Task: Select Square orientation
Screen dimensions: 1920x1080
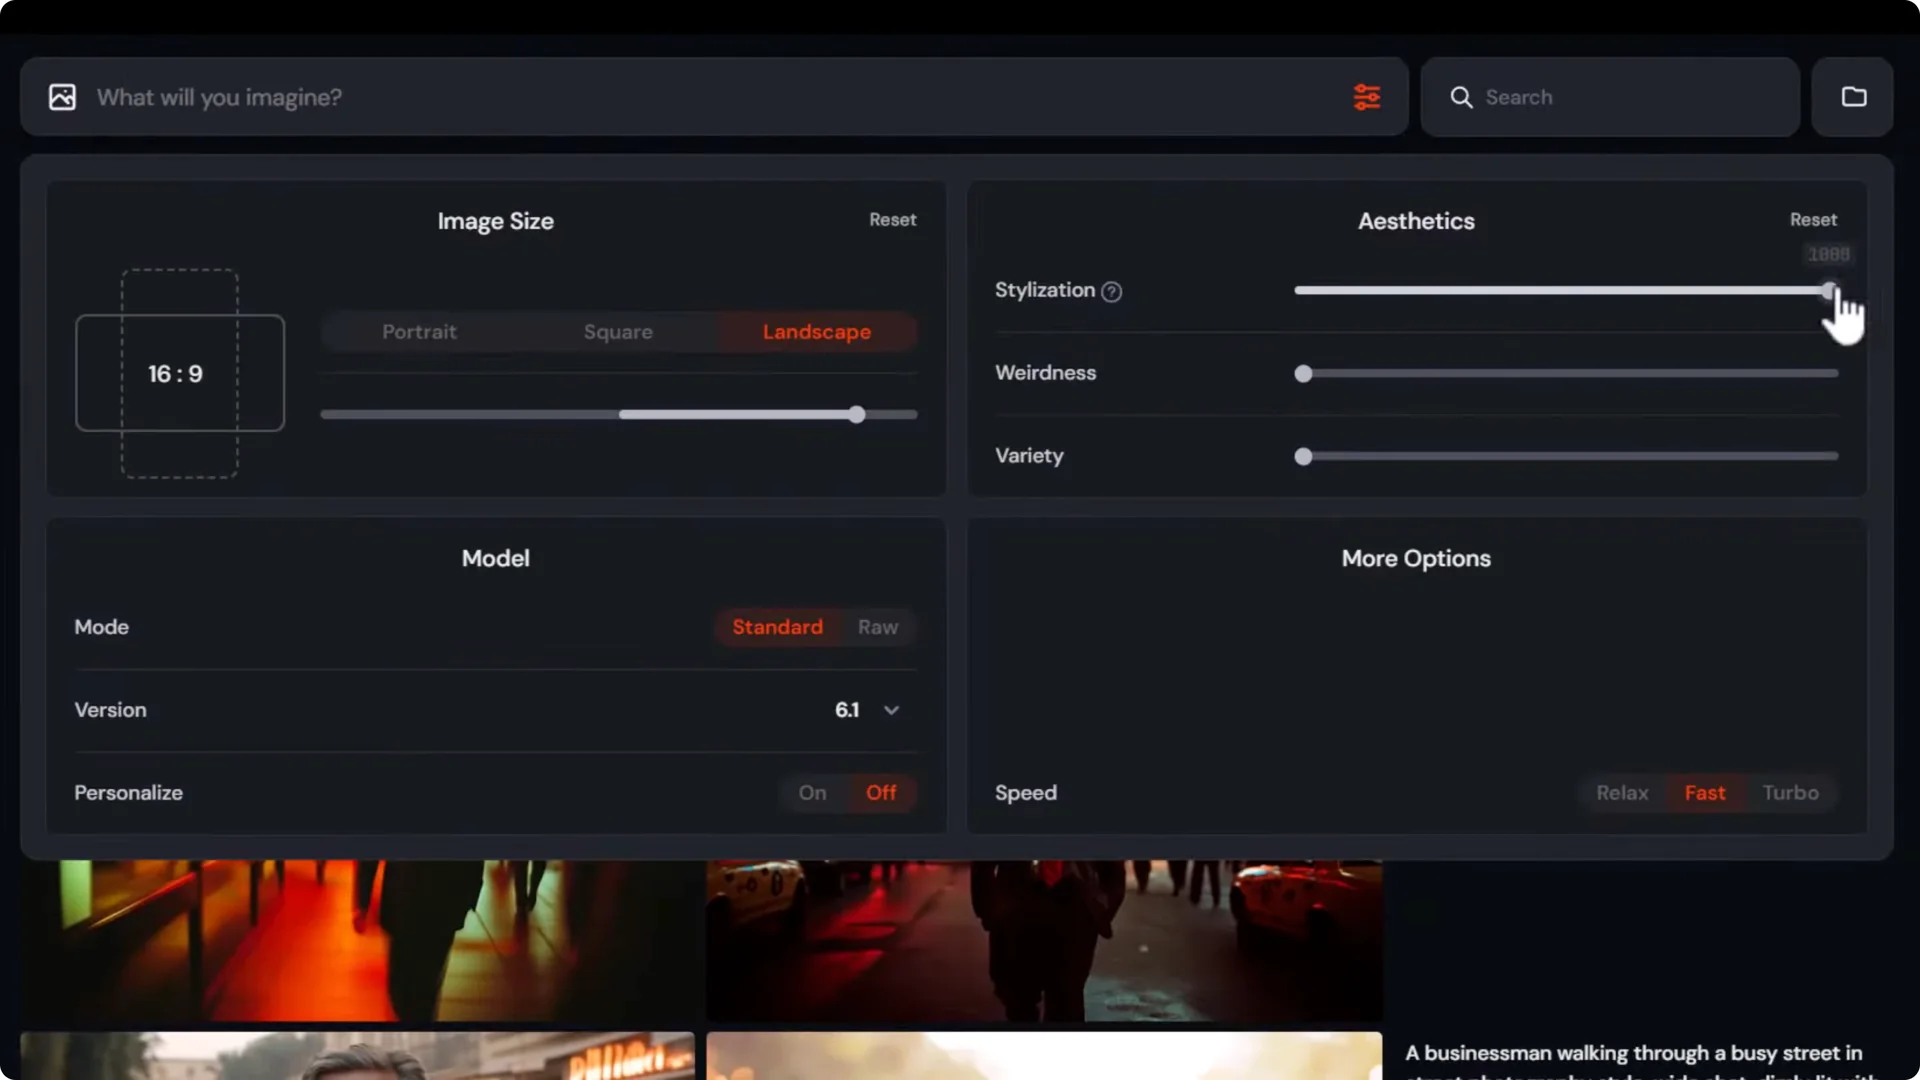Action: (x=618, y=331)
